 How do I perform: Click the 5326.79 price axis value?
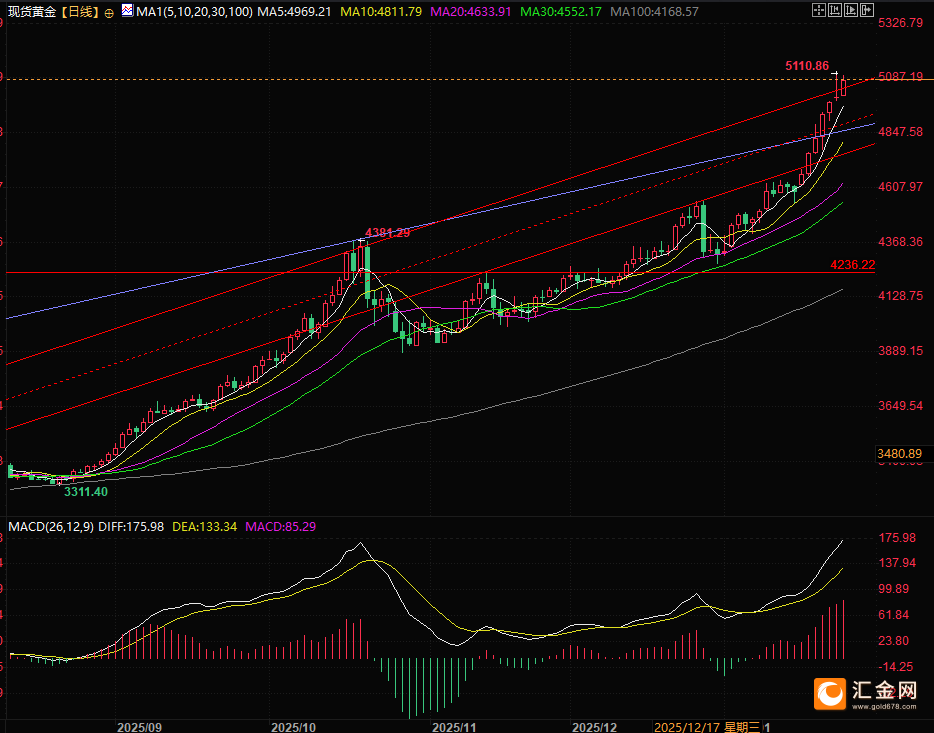(901, 23)
